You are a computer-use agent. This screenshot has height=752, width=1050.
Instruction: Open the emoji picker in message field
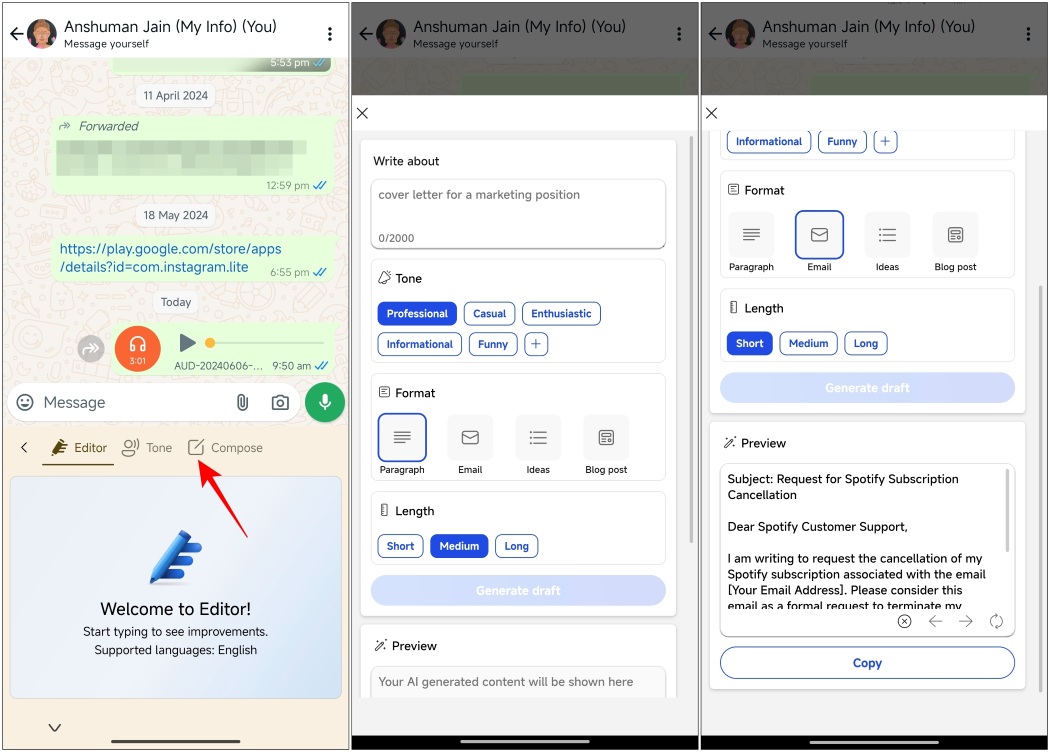pyautogui.click(x=25, y=402)
